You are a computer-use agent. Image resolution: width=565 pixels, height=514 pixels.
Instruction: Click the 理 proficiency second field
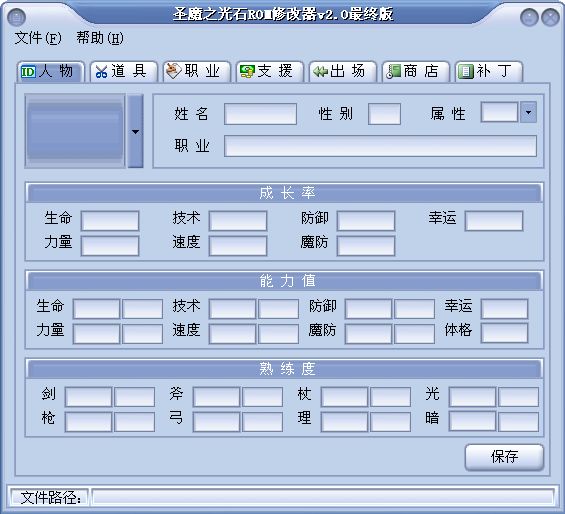390,422
